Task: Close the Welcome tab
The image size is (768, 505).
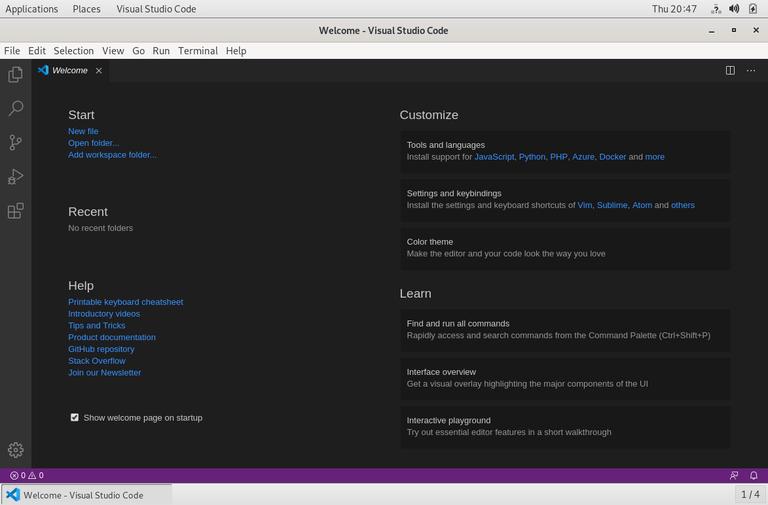Action: (x=99, y=71)
